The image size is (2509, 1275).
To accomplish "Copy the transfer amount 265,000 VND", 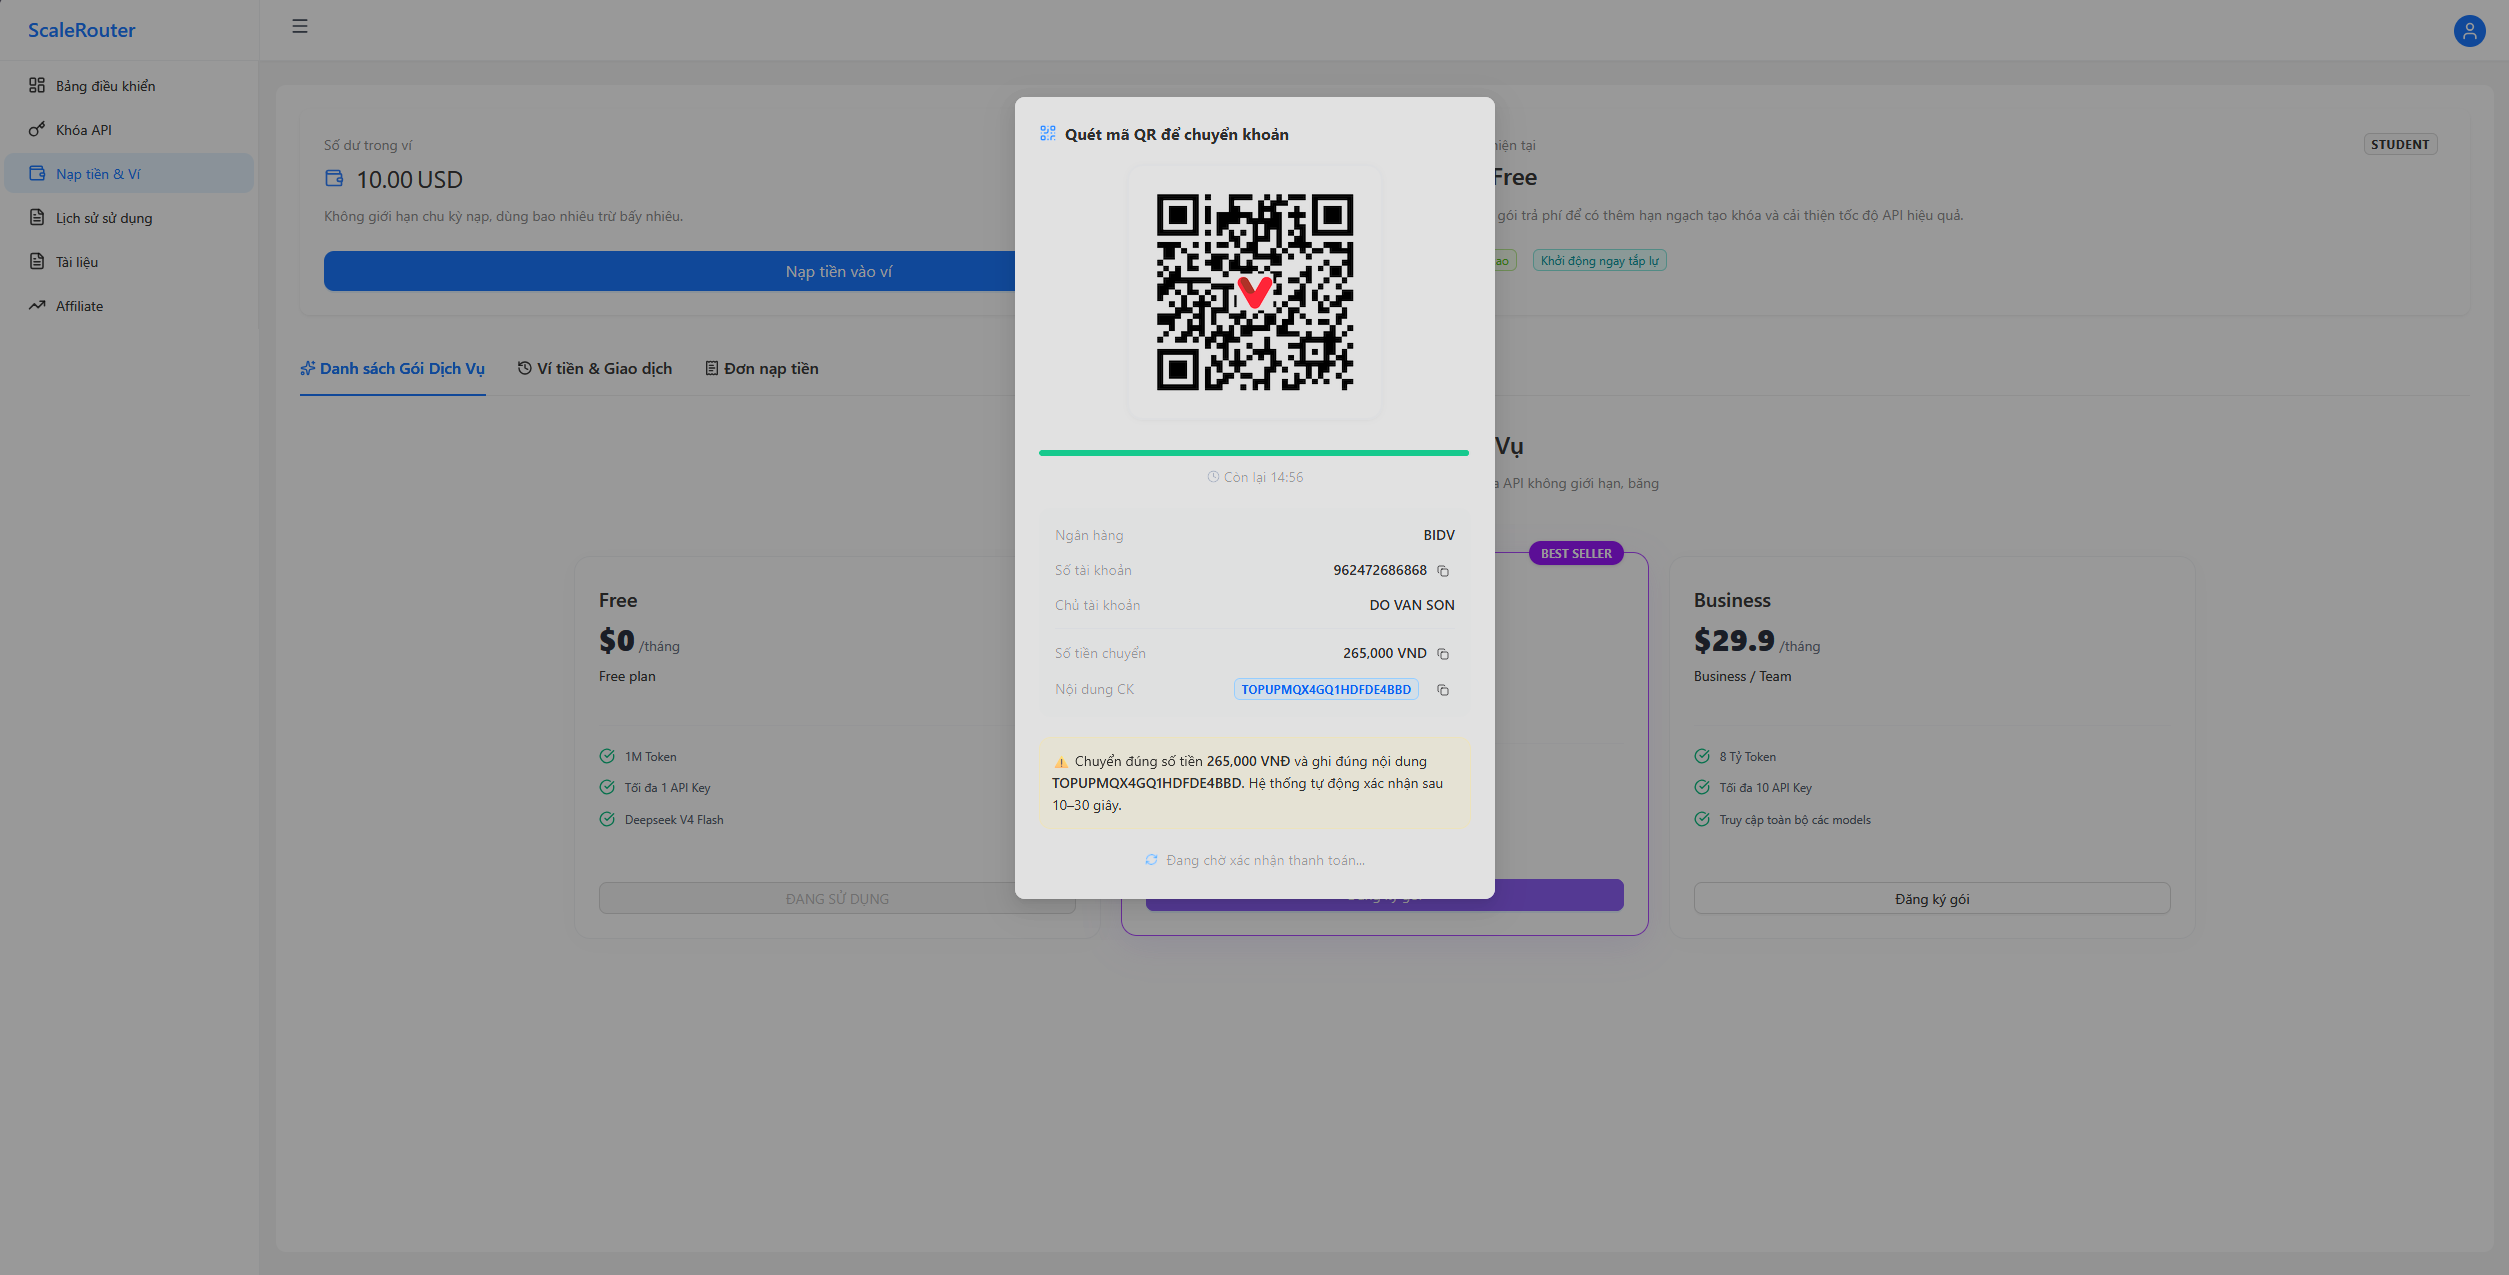I will [x=1443, y=654].
